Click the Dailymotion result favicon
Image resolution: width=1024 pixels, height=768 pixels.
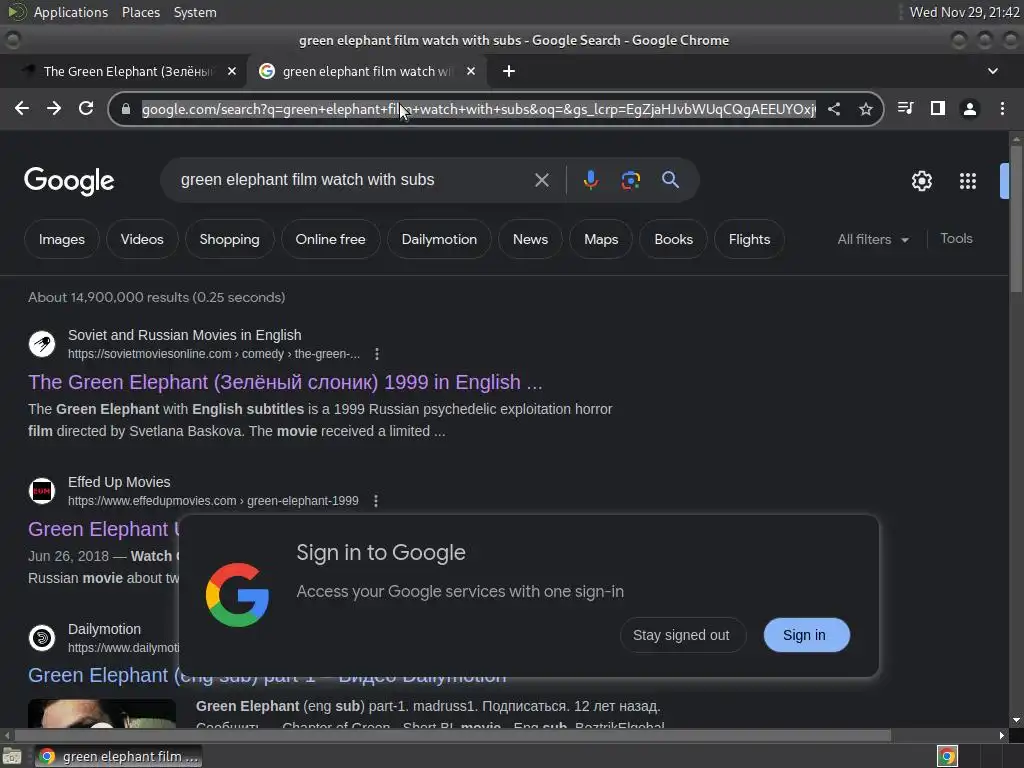click(42, 637)
